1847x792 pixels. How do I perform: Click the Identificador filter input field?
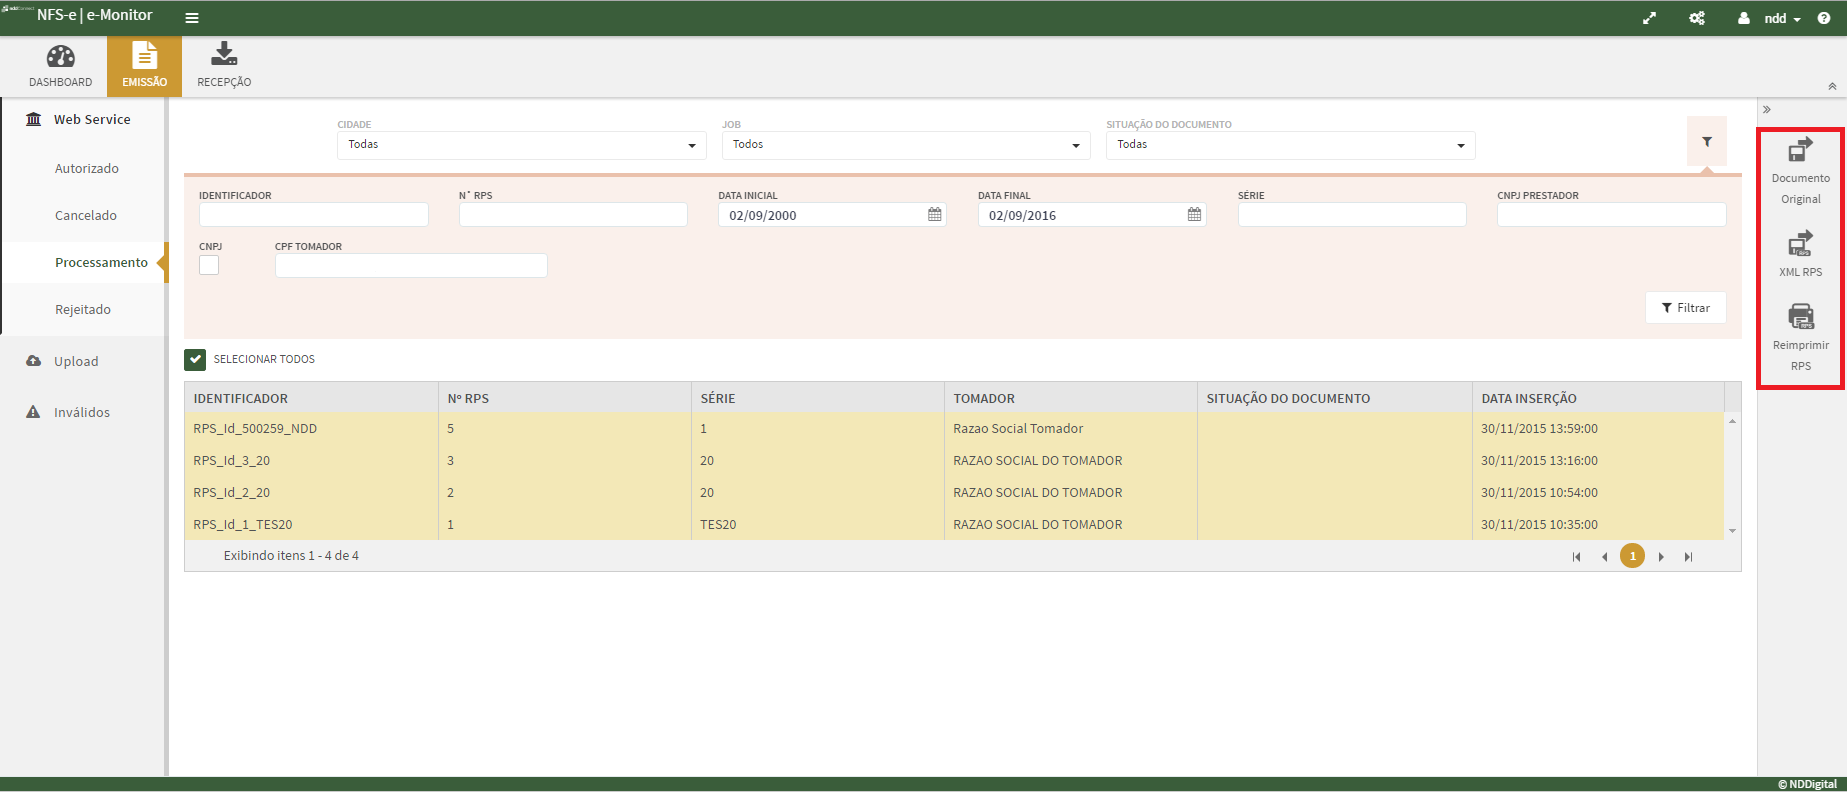(x=313, y=215)
